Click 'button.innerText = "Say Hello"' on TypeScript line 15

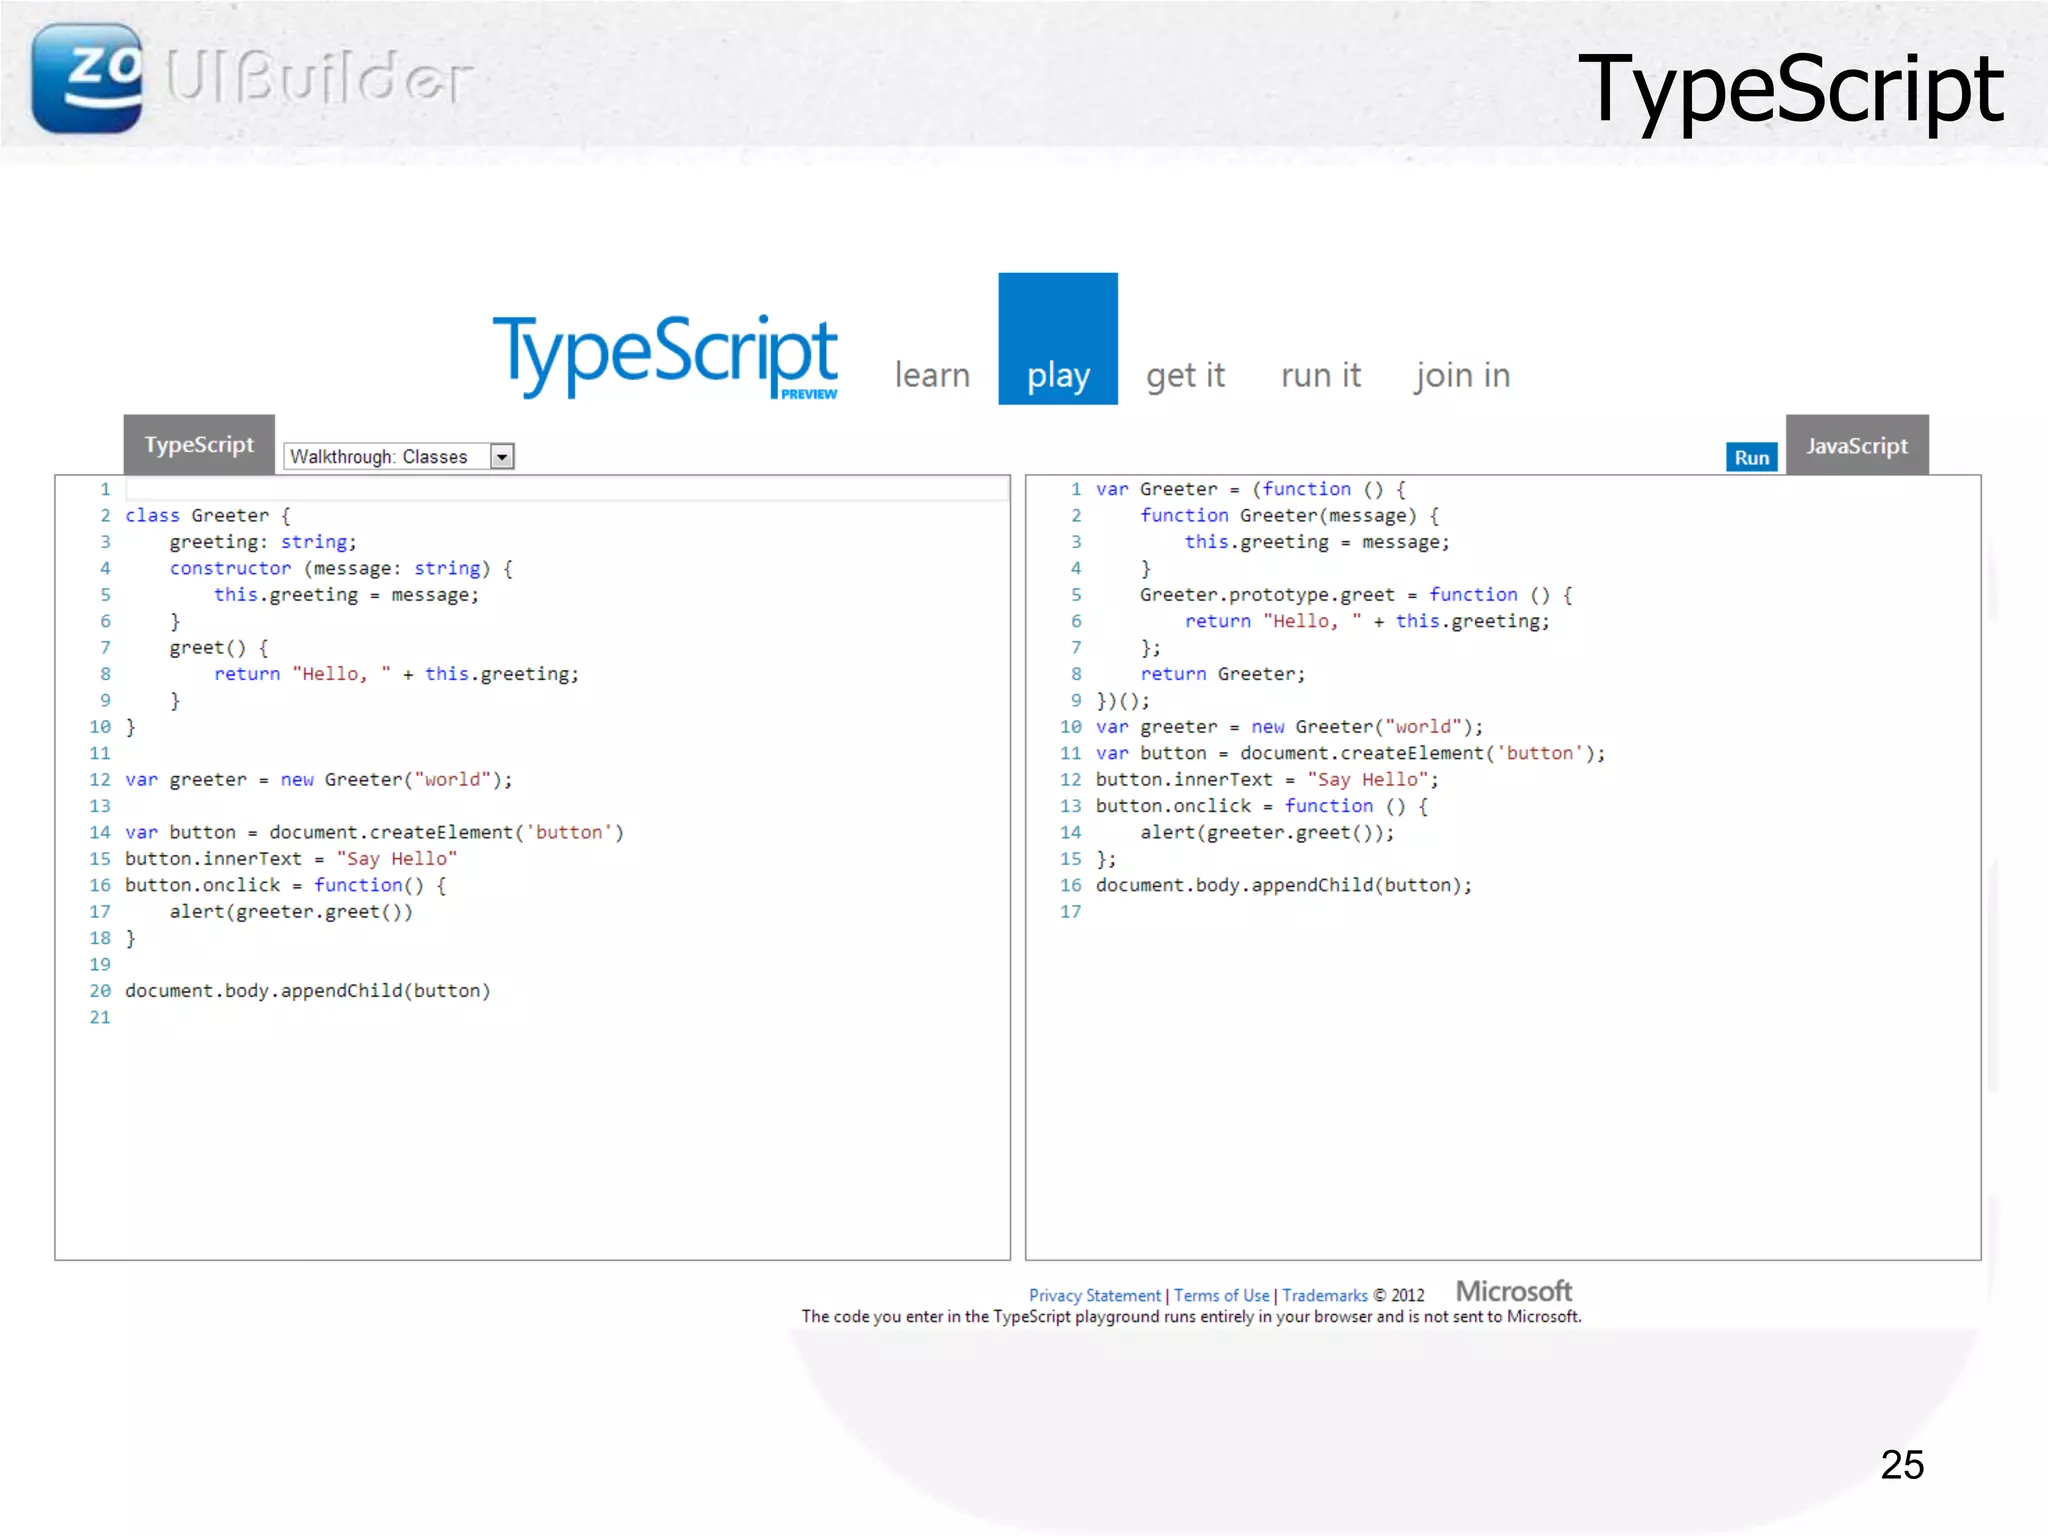click(291, 859)
